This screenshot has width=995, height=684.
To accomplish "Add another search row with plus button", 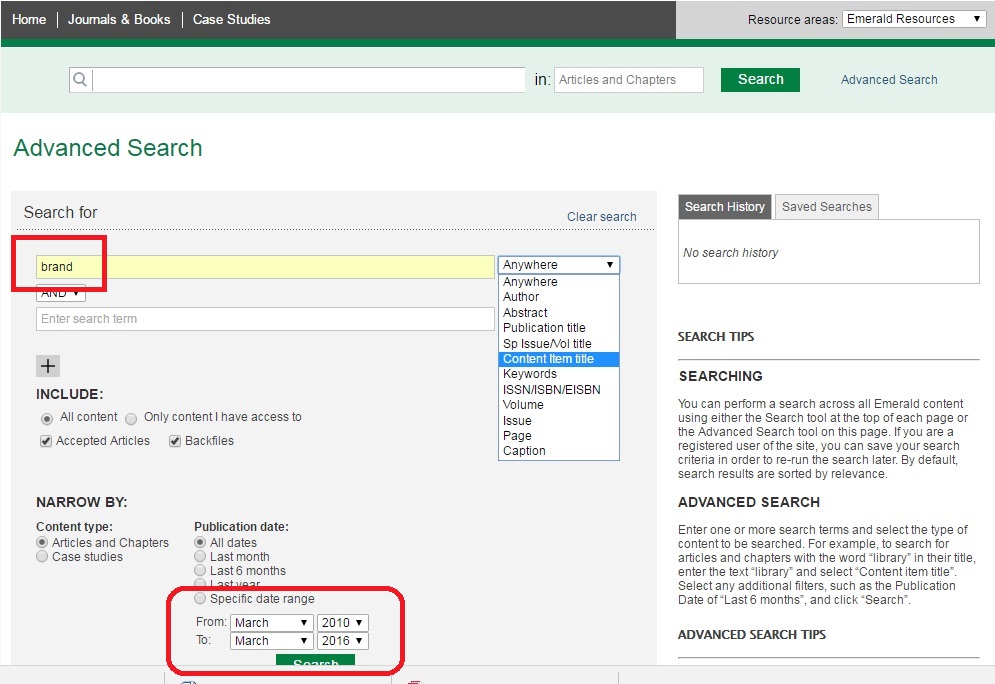I will point(48,366).
